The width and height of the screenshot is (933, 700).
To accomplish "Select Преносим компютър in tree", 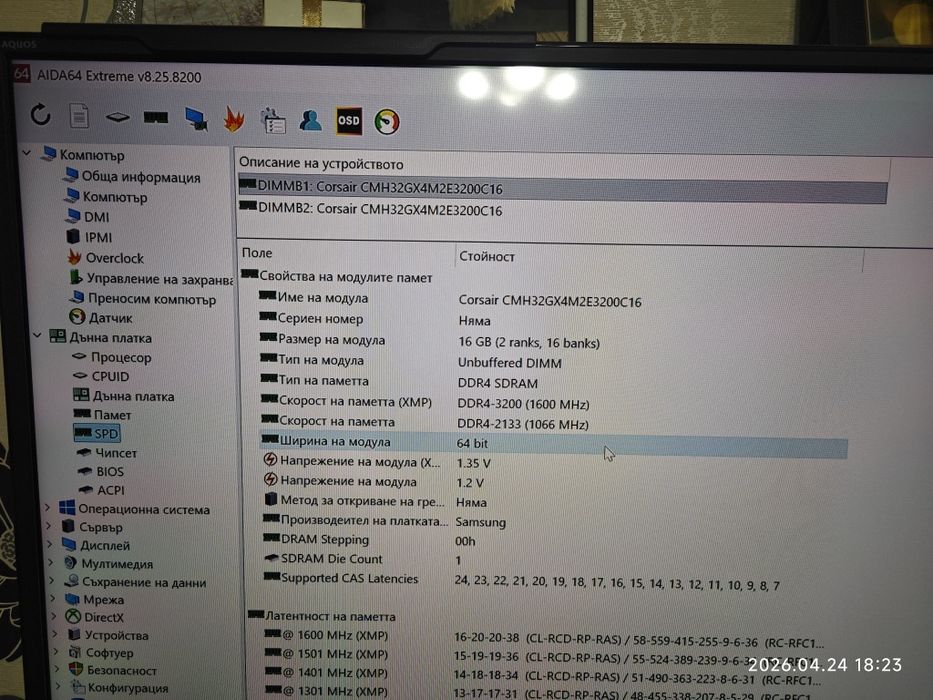I will 143,298.
